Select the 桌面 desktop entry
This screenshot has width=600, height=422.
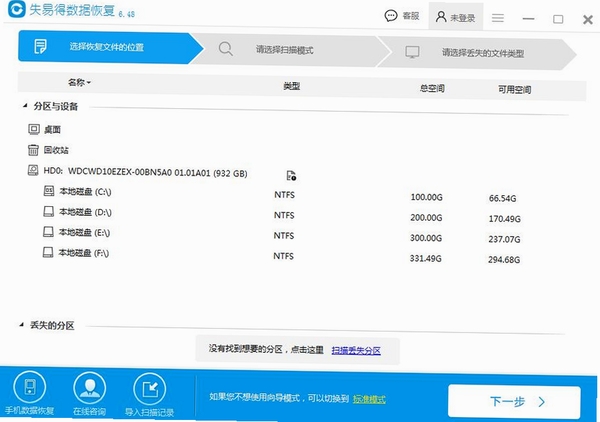[52, 130]
